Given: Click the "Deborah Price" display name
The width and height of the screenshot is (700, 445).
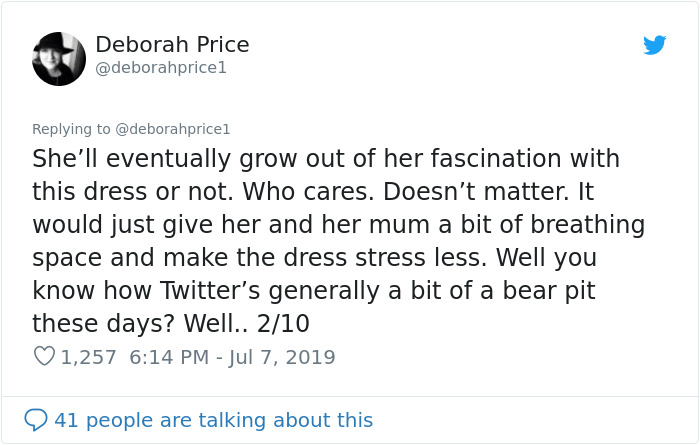Looking at the screenshot, I should pos(172,45).
